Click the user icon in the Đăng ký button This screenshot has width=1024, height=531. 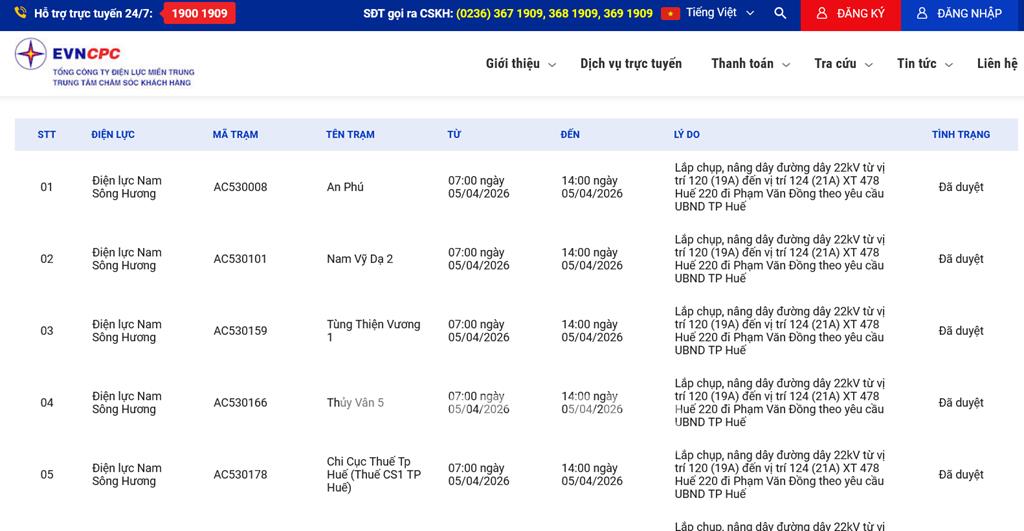click(822, 14)
